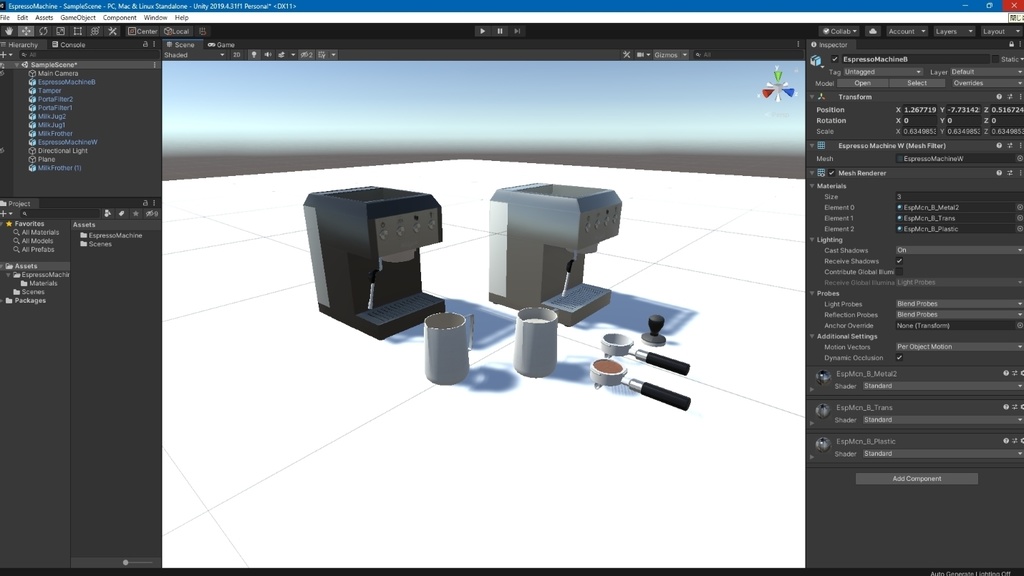Select the combined Transform tool
Viewport: 1024px width, 576px height.
click(x=95, y=31)
